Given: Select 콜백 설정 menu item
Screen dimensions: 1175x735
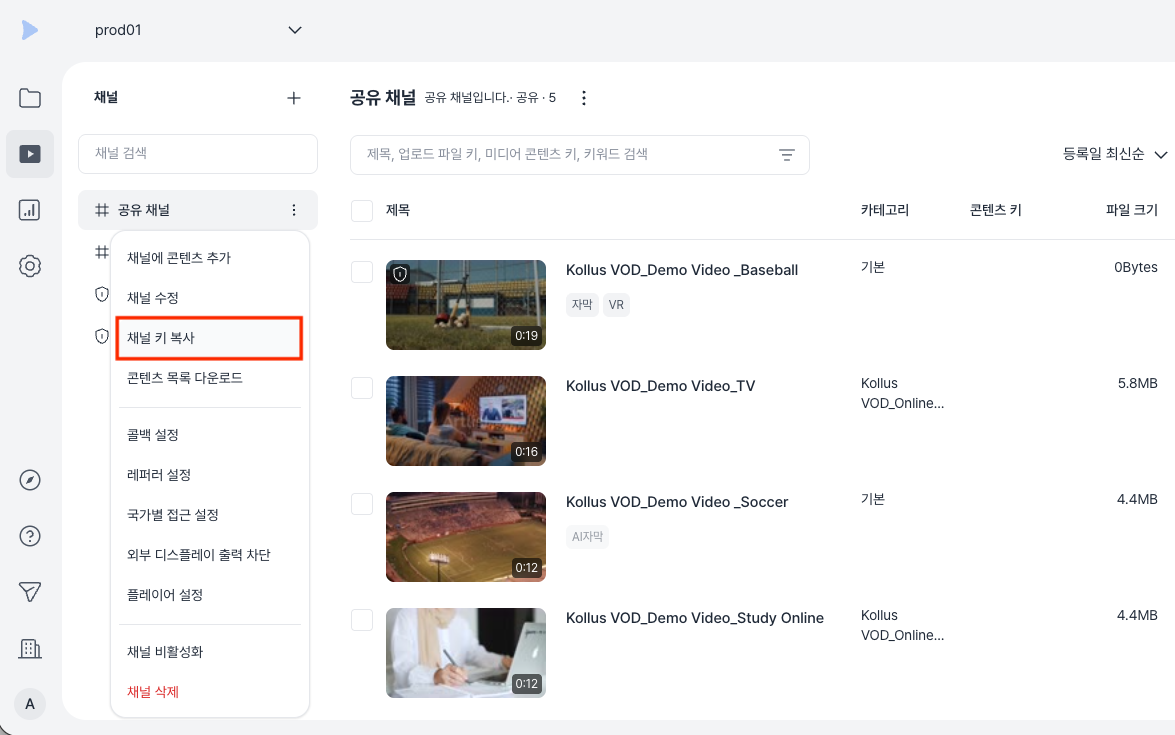Looking at the screenshot, I should tap(209, 435).
